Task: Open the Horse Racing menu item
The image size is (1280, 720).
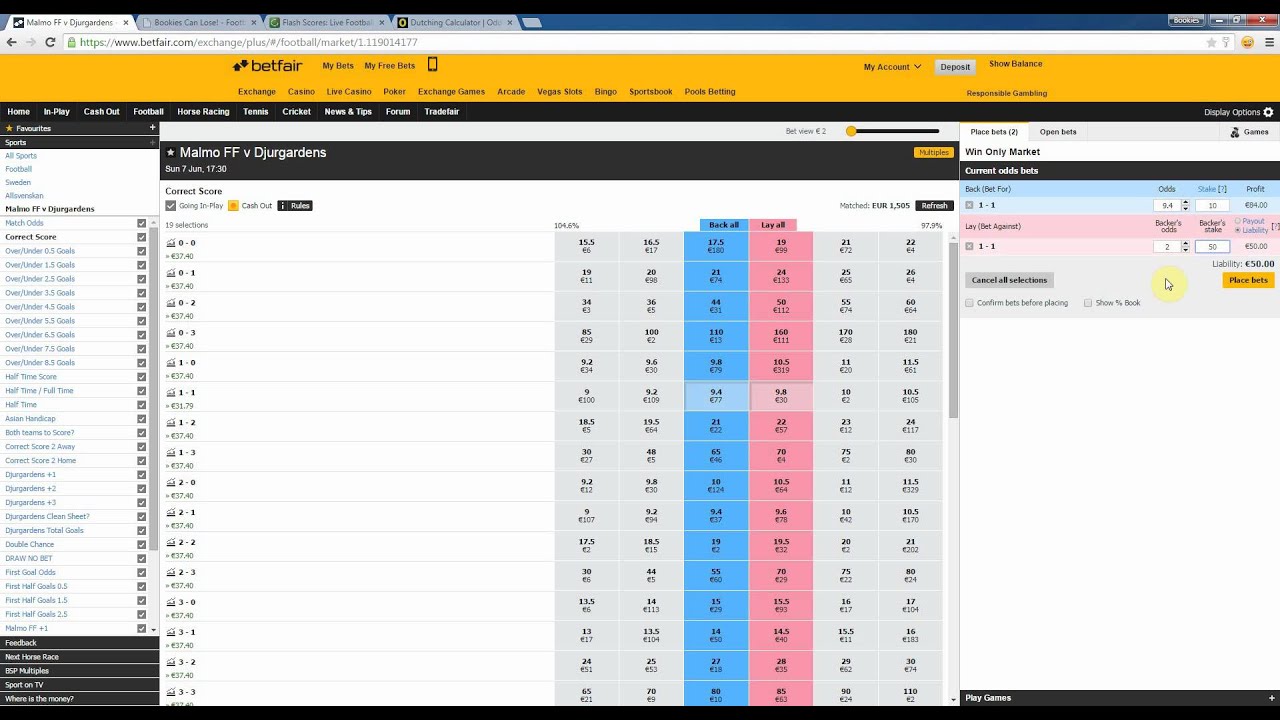Action: coord(203,112)
